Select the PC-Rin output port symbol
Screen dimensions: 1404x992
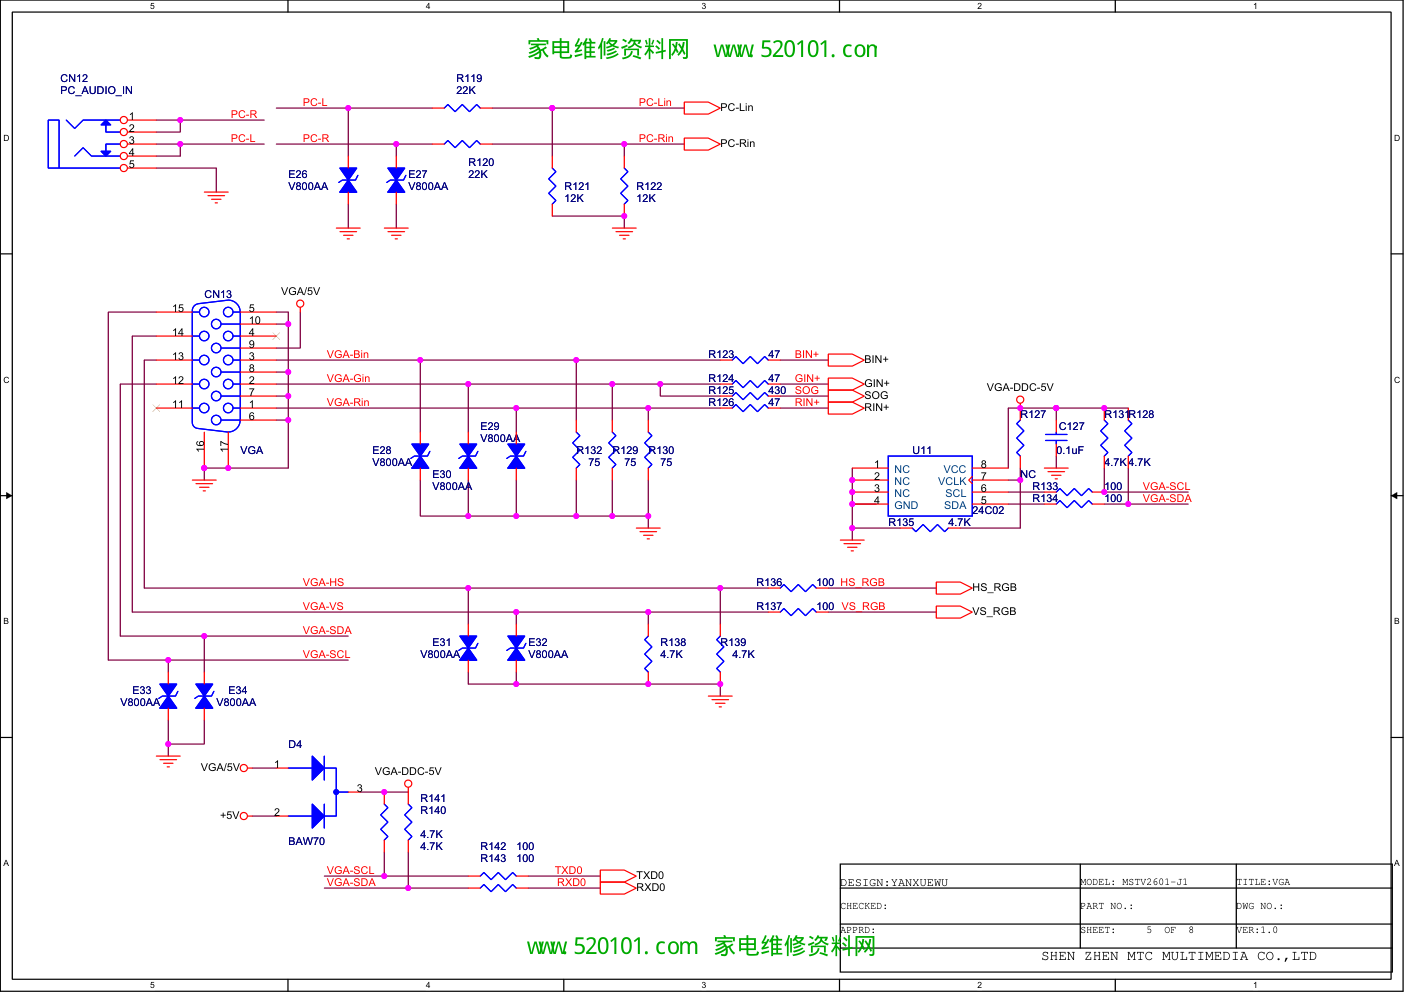point(701,143)
